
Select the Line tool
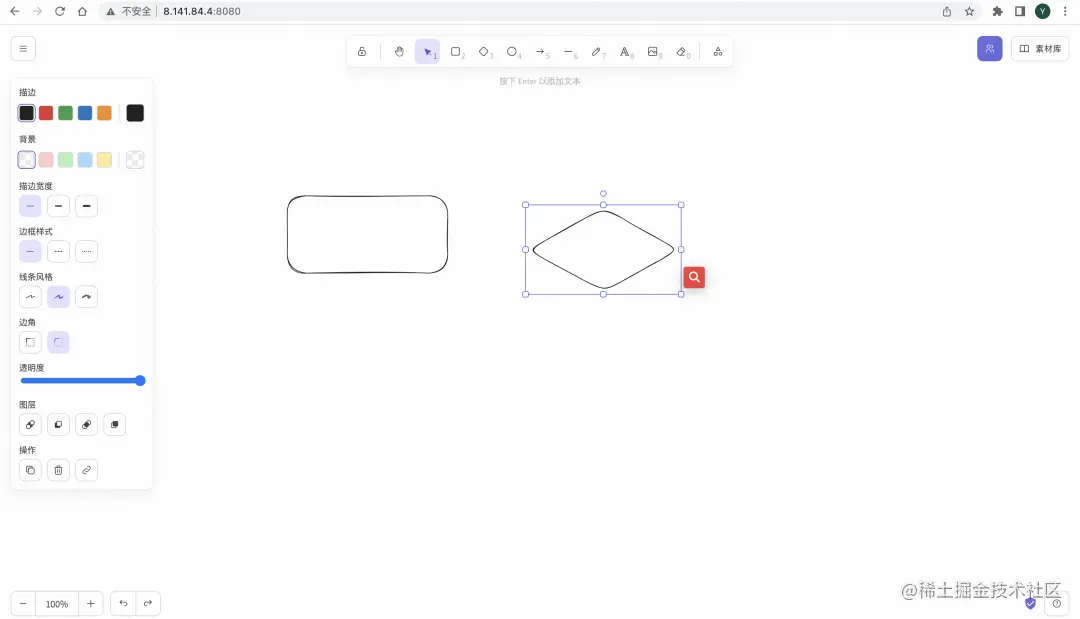pos(568,52)
